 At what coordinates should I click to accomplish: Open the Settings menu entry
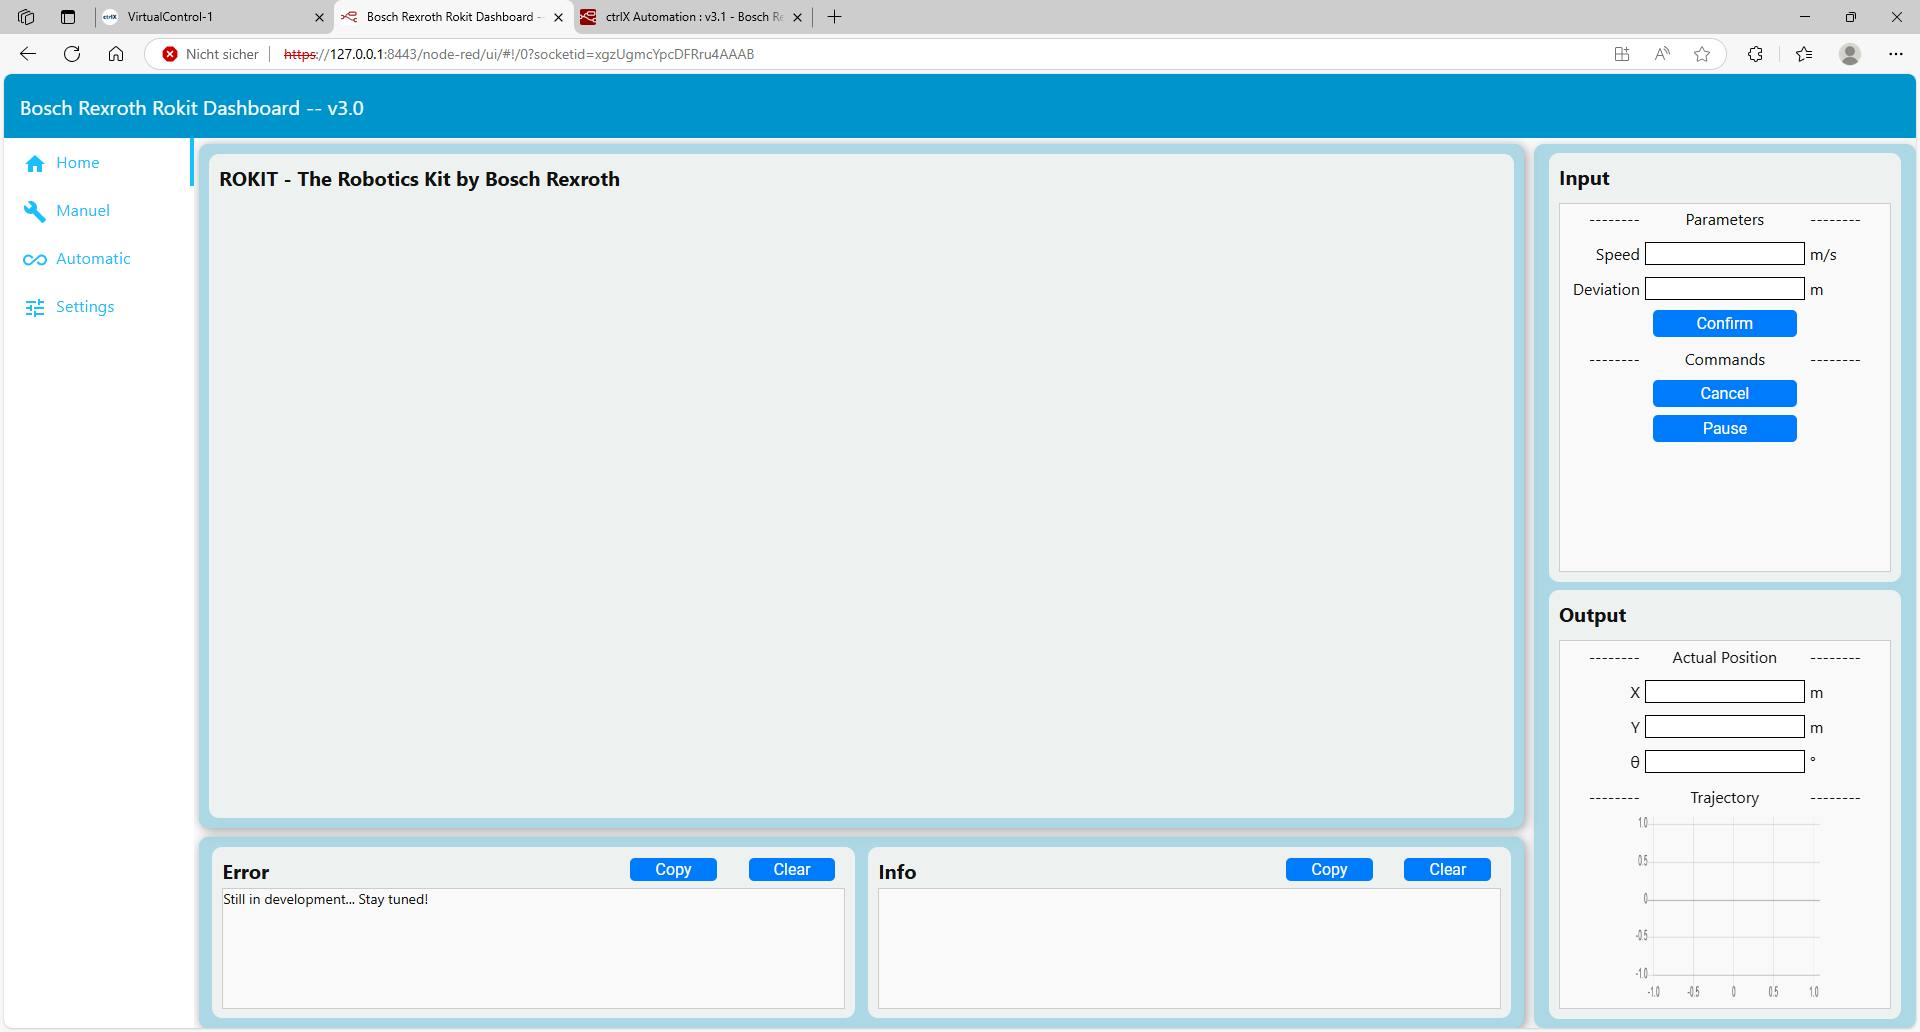point(98,307)
